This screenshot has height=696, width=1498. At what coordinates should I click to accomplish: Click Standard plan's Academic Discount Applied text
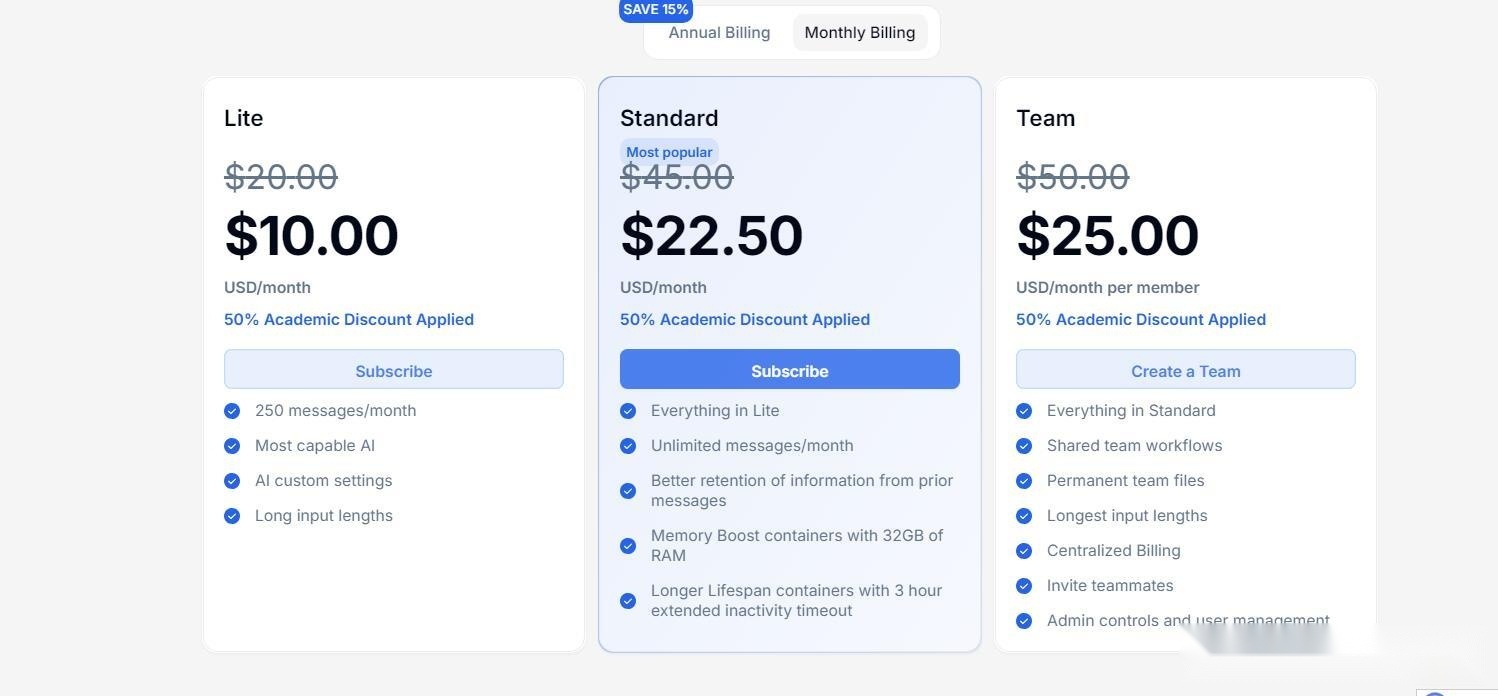pyautogui.click(x=745, y=319)
